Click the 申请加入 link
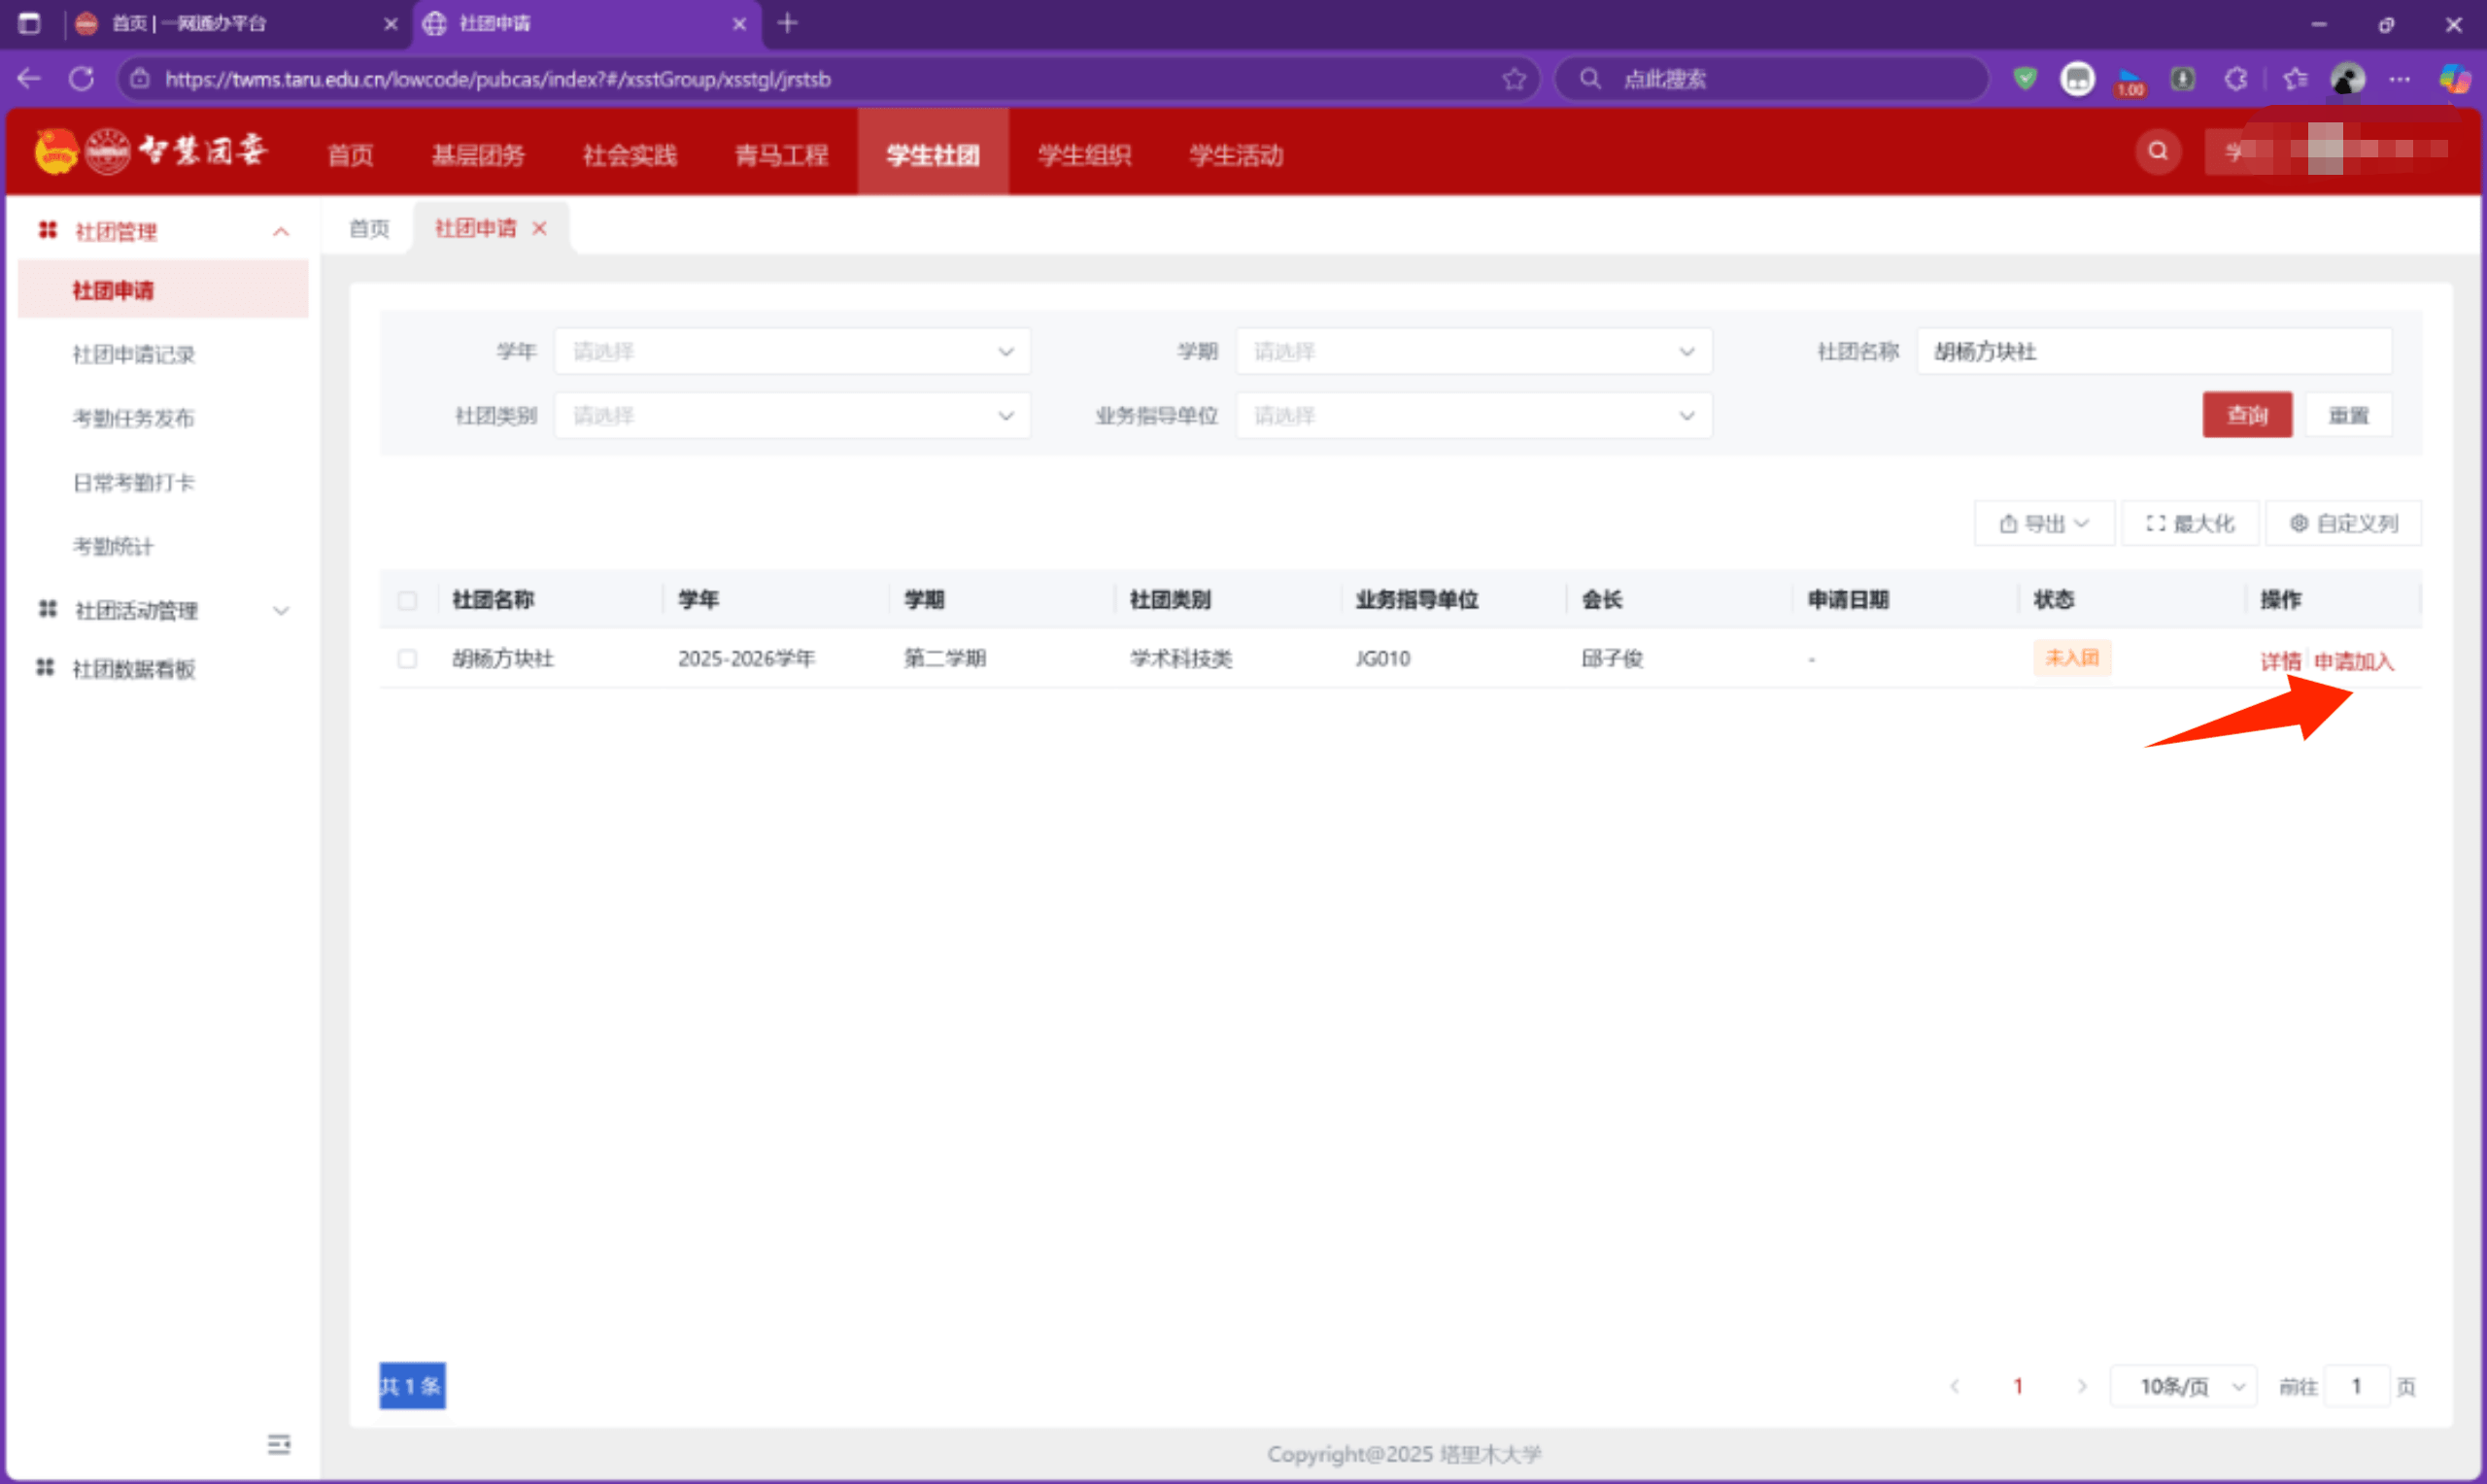Viewport: 2487px width, 1484px height. pyautogui.click(x=2353, y=661)
